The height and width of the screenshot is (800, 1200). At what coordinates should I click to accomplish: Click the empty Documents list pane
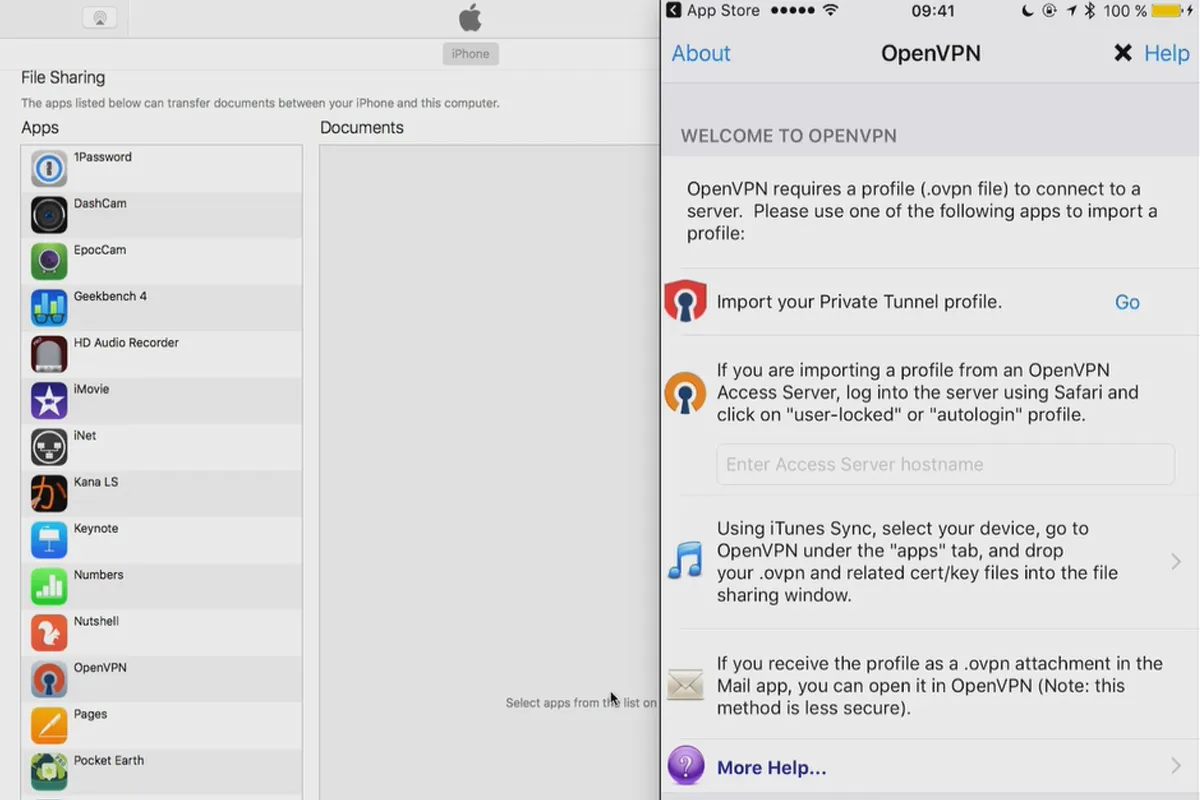(489, 472)
